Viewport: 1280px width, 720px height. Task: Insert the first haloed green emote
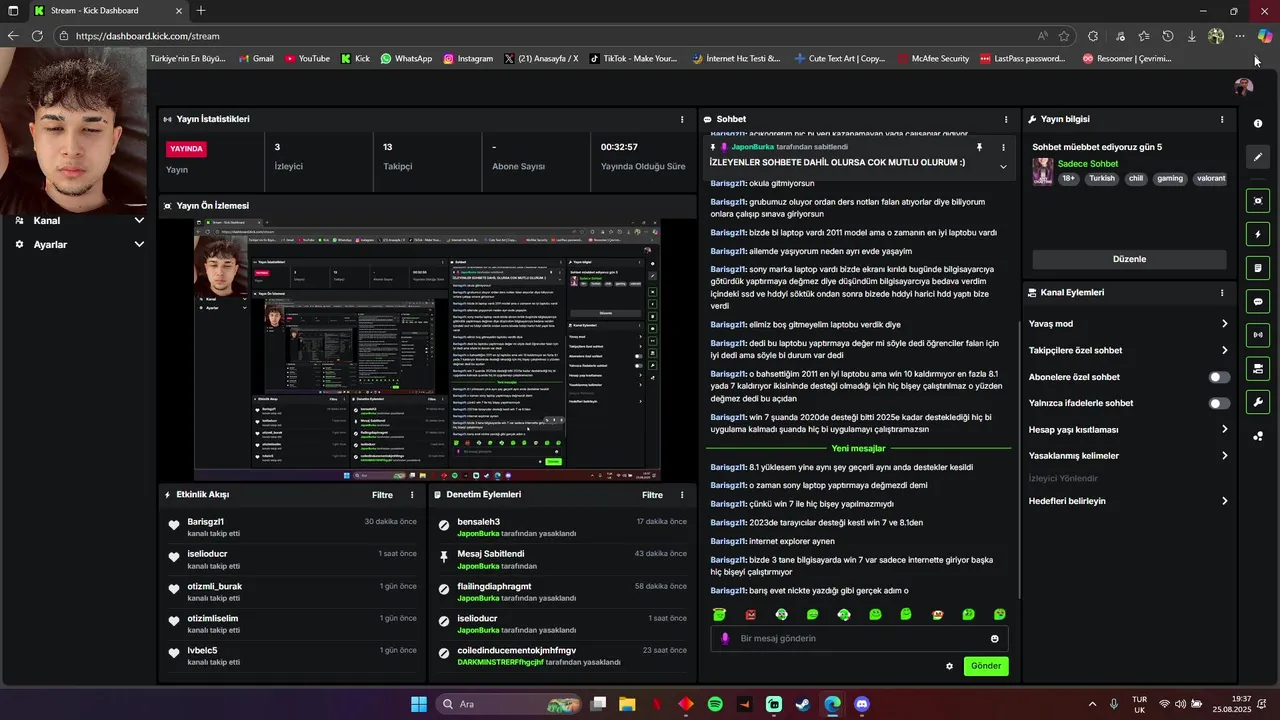(x=719, y=614)
